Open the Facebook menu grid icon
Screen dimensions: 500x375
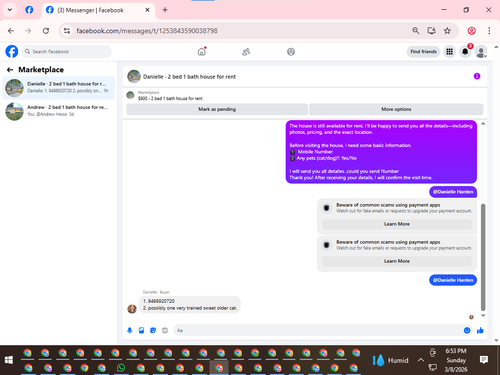coord(449,52)
